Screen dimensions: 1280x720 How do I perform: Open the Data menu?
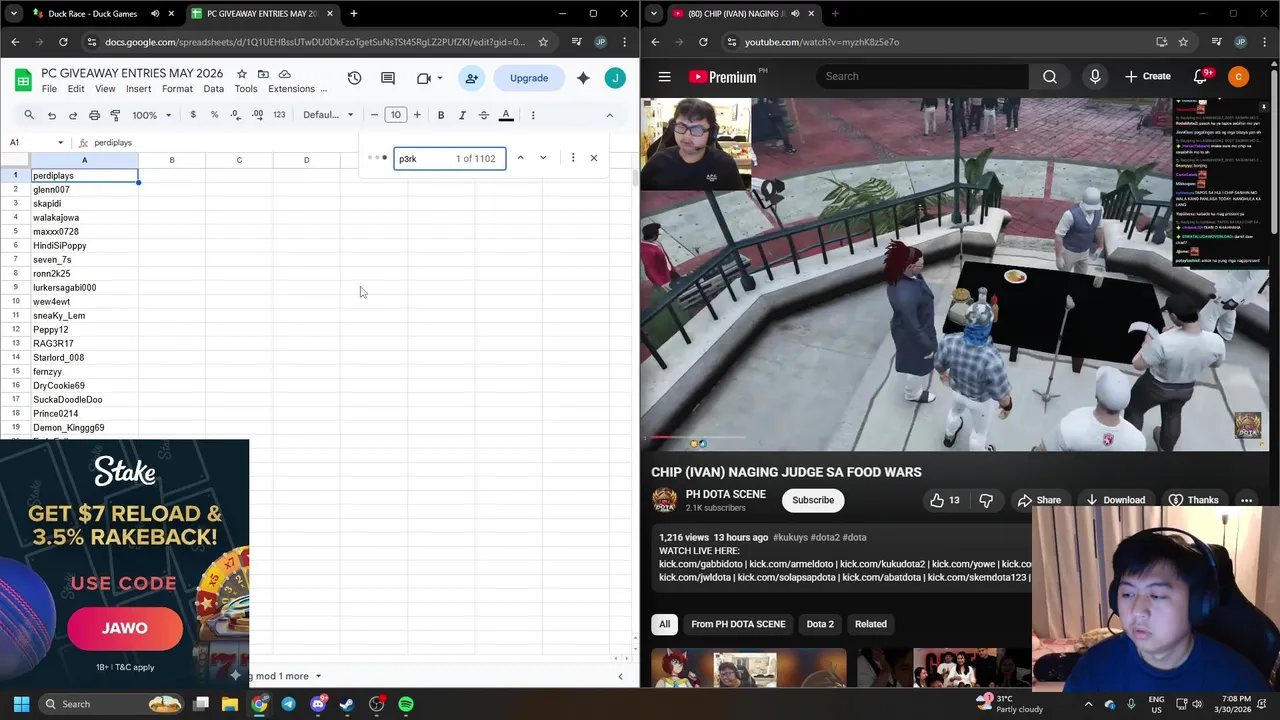[214, 89]
